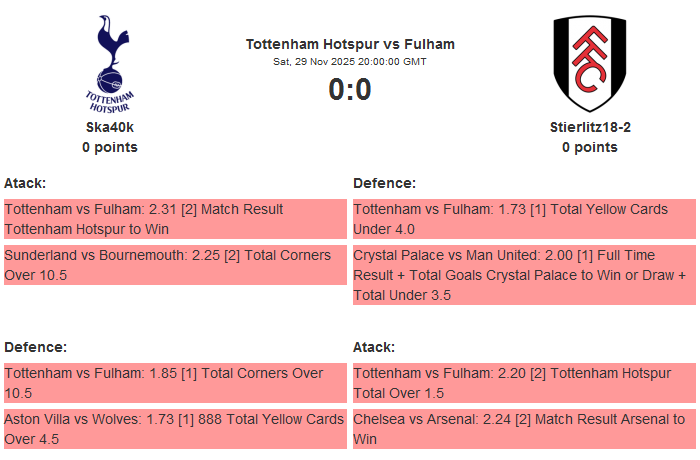Click the 0:0 match score
The height and width of the screenshot is (460, 700).
pyautogui.click(x=350, y=90)
